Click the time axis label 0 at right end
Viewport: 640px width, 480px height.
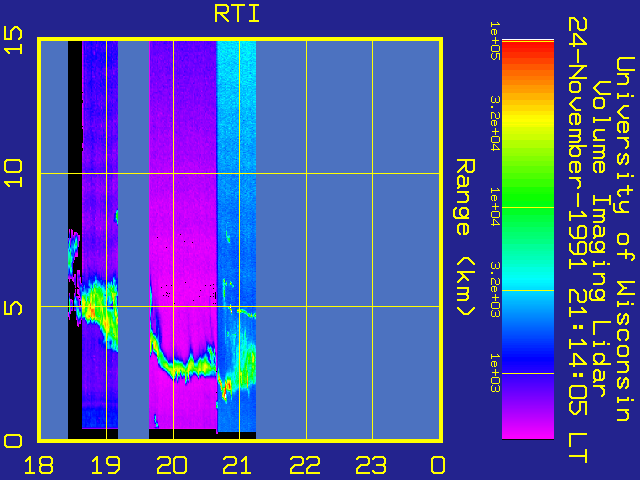click(x=438, y=465)
